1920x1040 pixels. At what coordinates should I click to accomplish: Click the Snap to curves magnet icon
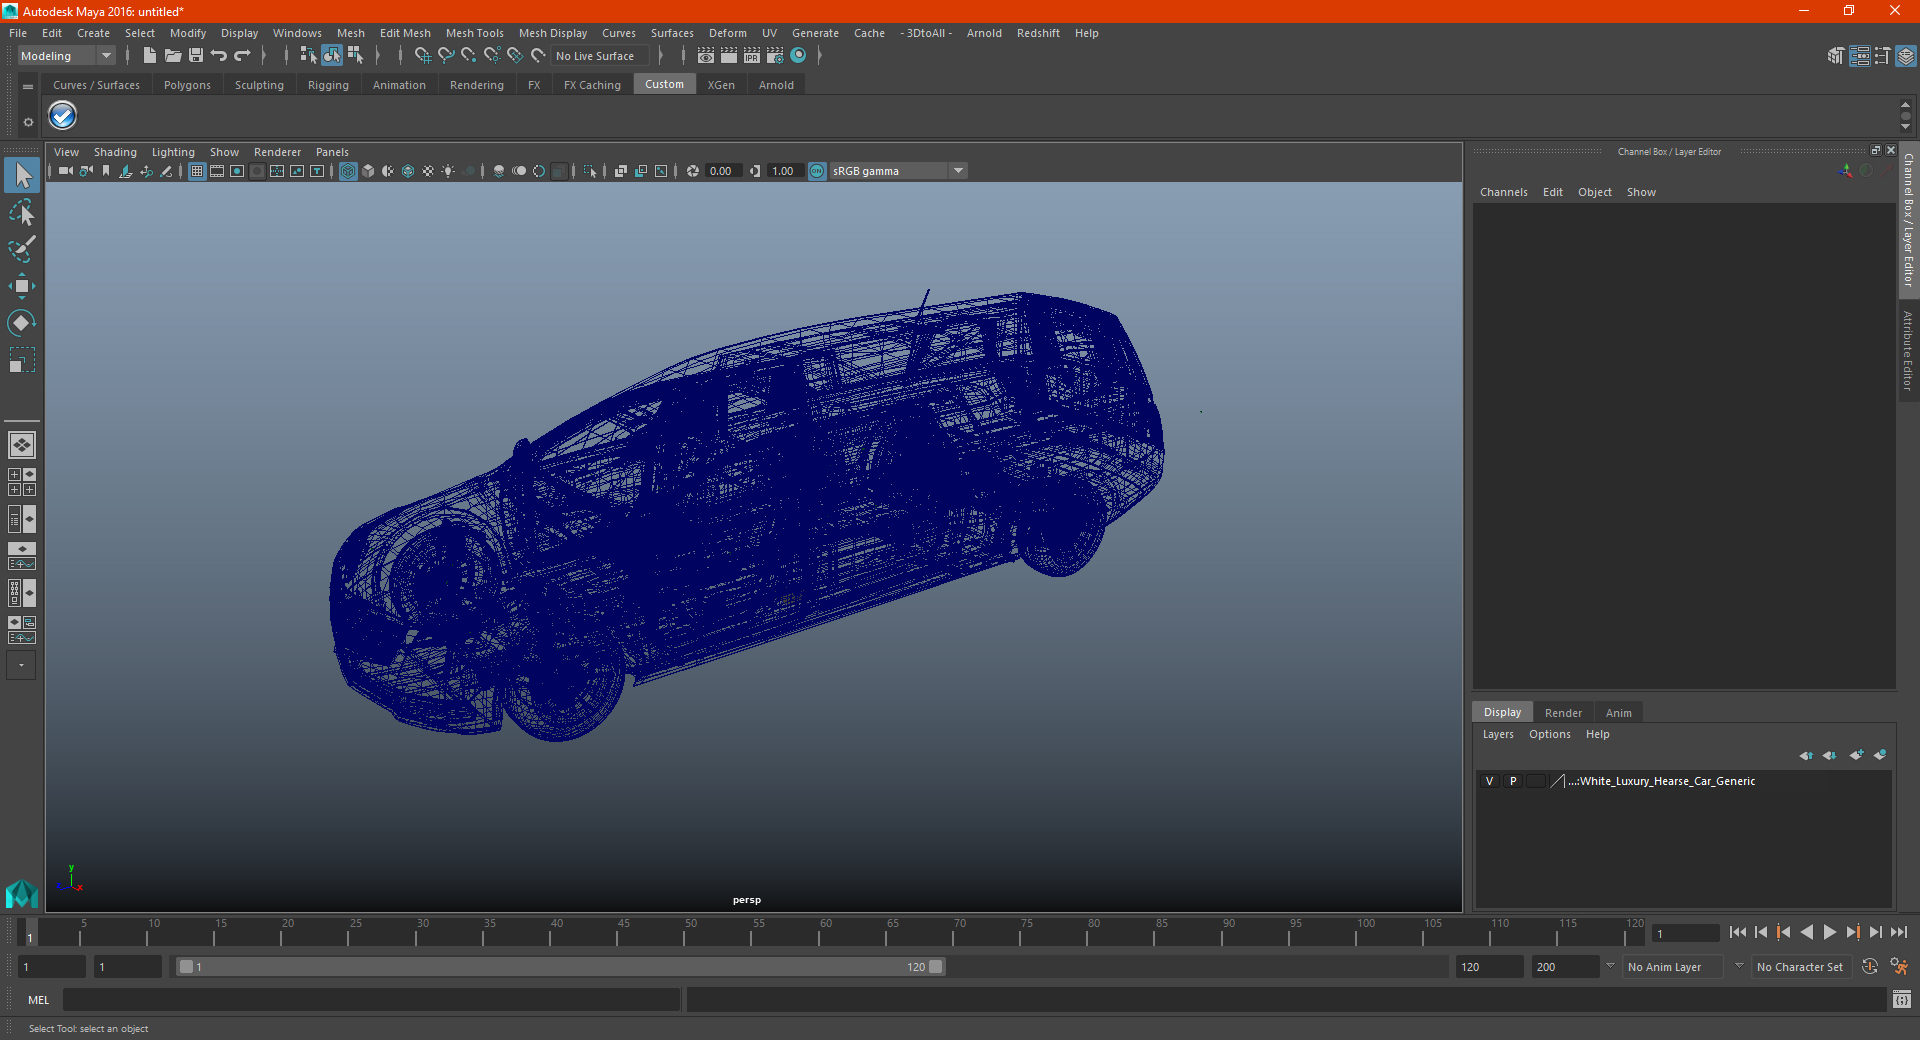tap(446, 56)
